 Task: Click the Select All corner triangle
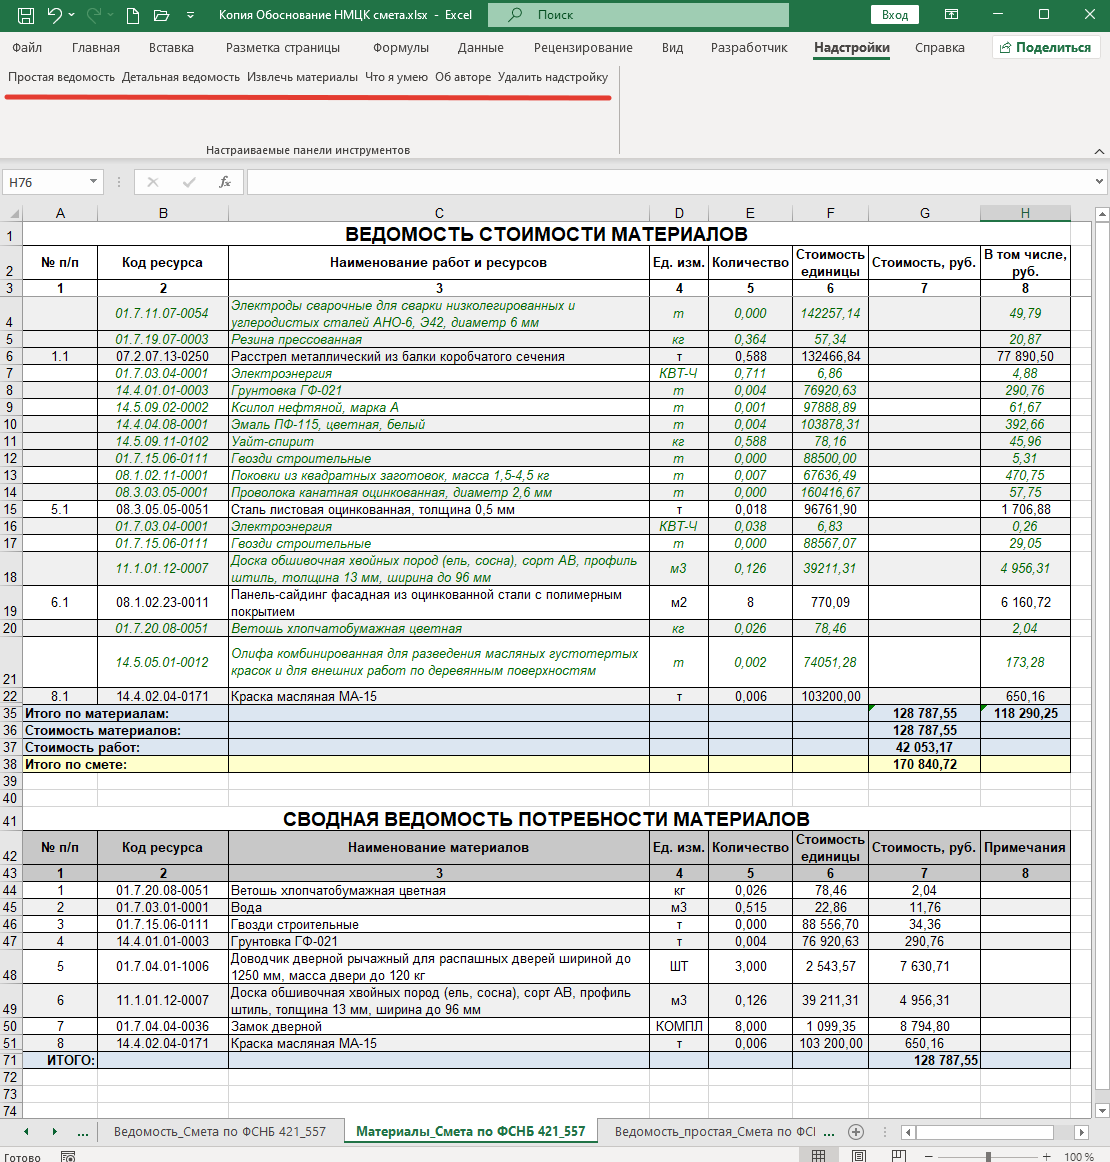pyautogui.click(x=11, y=213)
